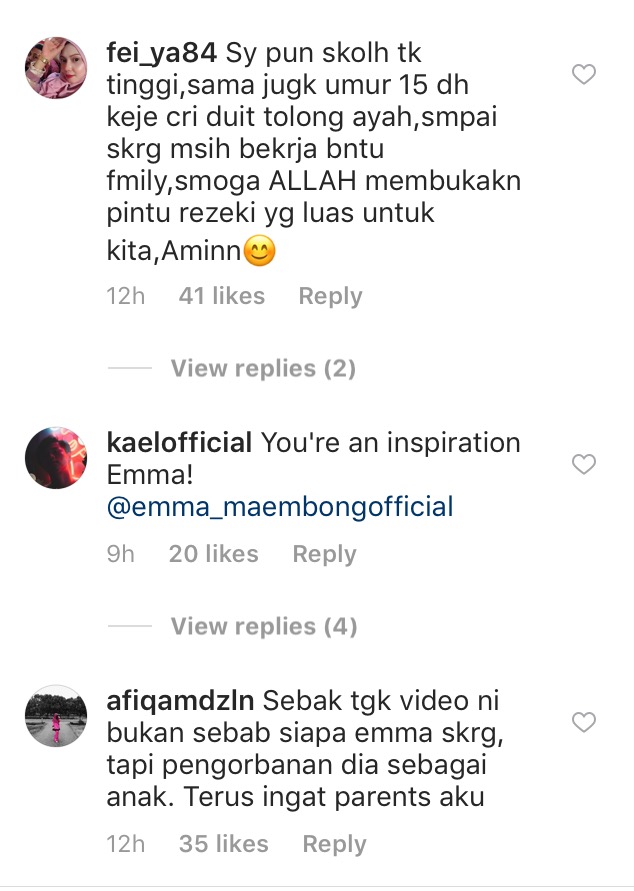Reply to fei_ya84's comment
634x891 pixels.
tap(330, 296)
